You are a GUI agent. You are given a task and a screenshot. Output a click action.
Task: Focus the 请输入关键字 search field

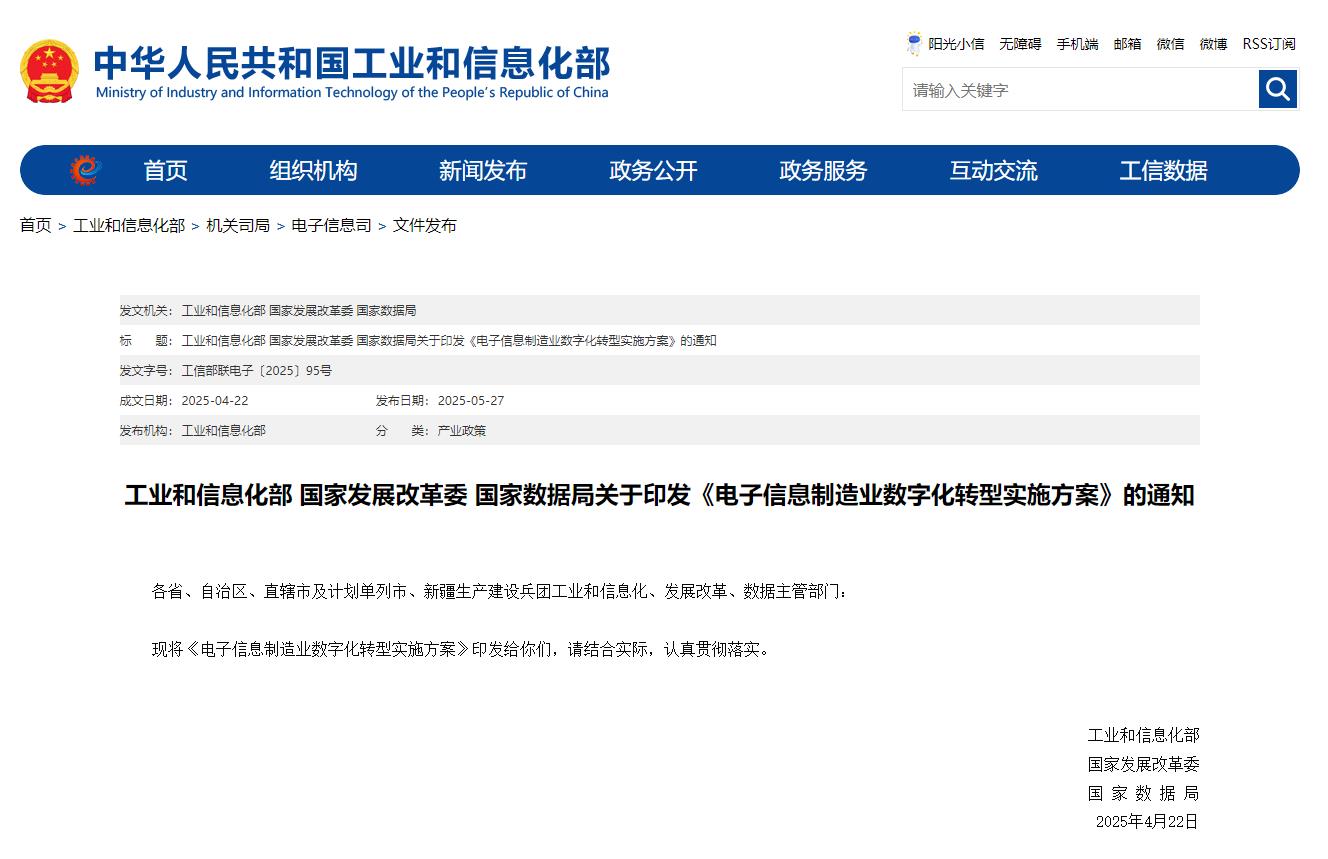coord(1080,89)
